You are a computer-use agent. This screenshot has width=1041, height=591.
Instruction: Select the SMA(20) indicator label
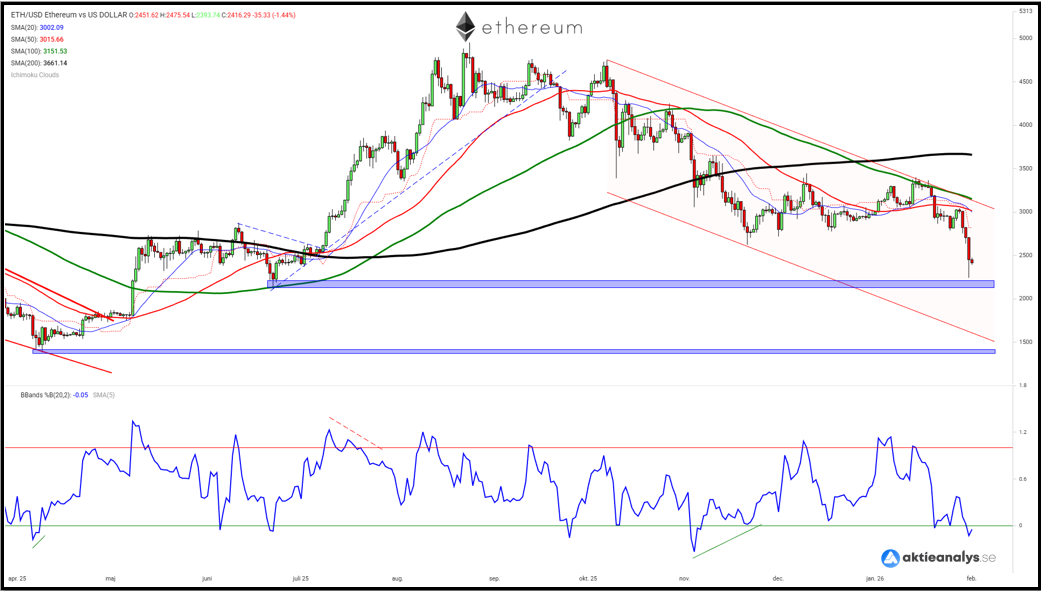coord(24,27)
